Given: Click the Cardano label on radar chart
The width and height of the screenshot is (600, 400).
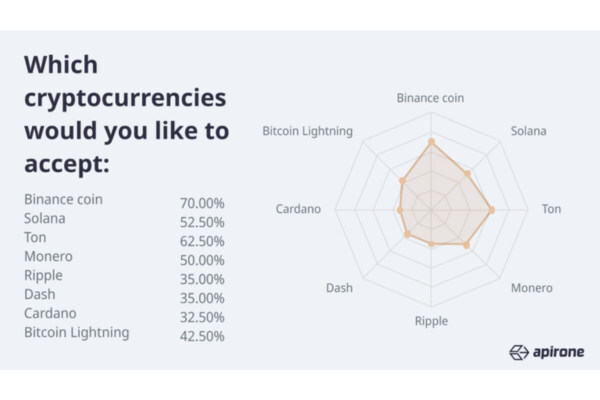Looking at the screenshot, I should coord(298,209).
